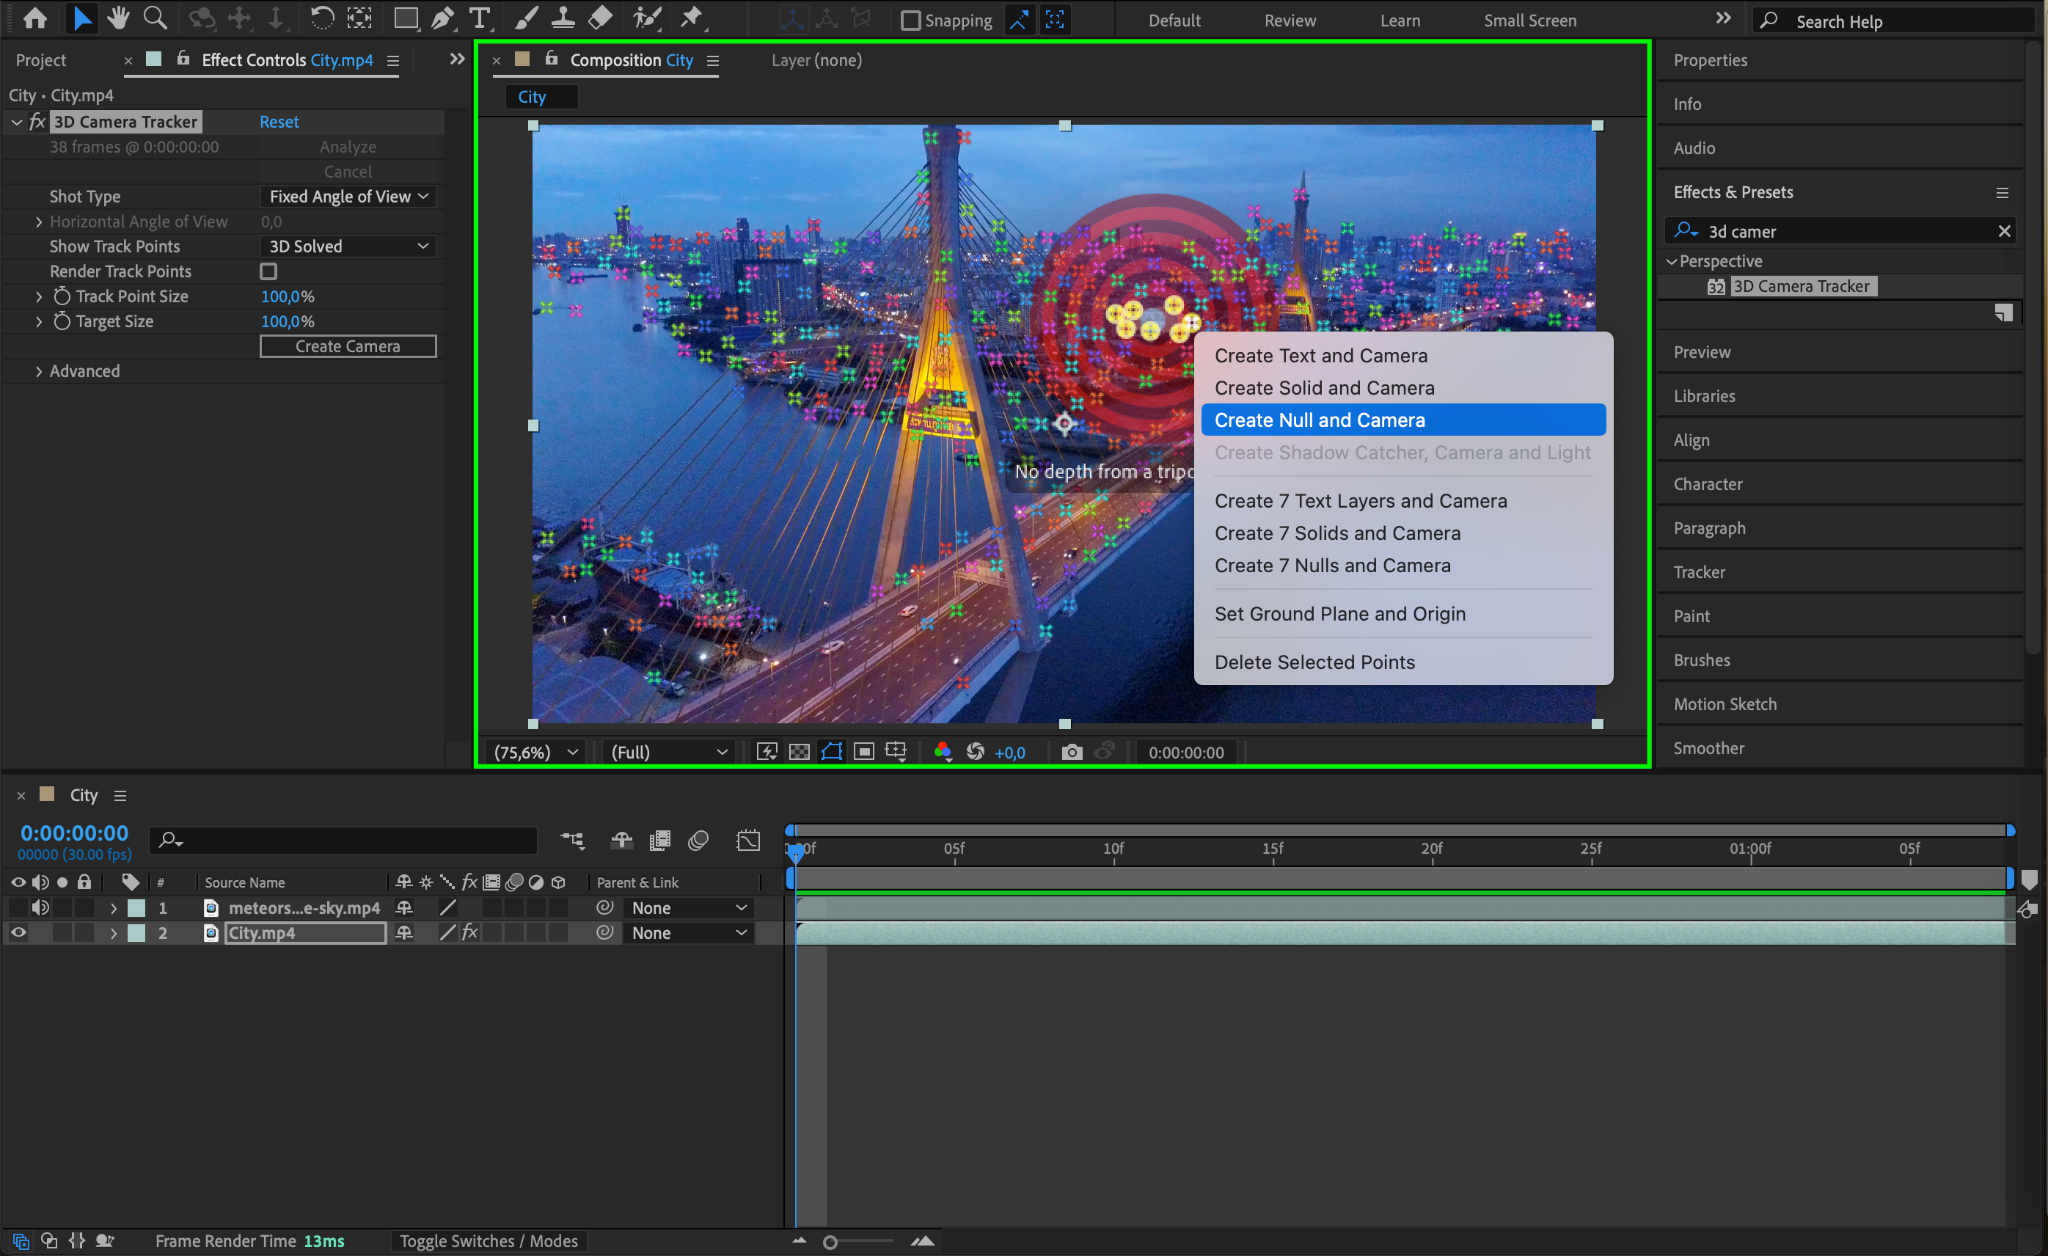Click the Reset link for 3D Camera Tracker

click(279, 122)
